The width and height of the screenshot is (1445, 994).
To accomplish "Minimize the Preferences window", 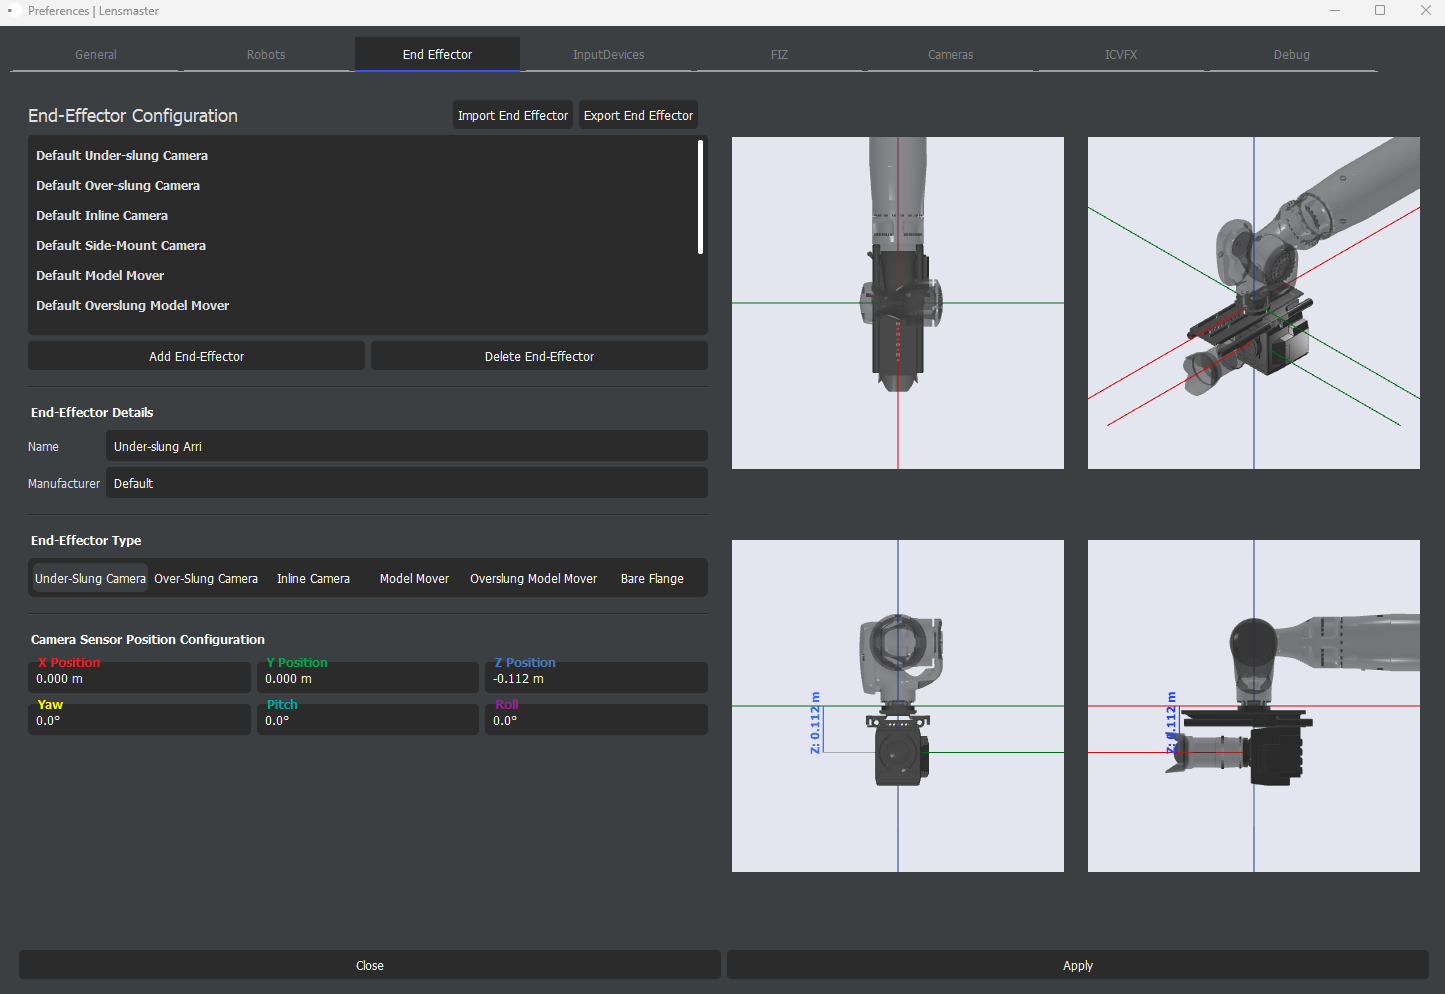I will (x=1335, y=11).
